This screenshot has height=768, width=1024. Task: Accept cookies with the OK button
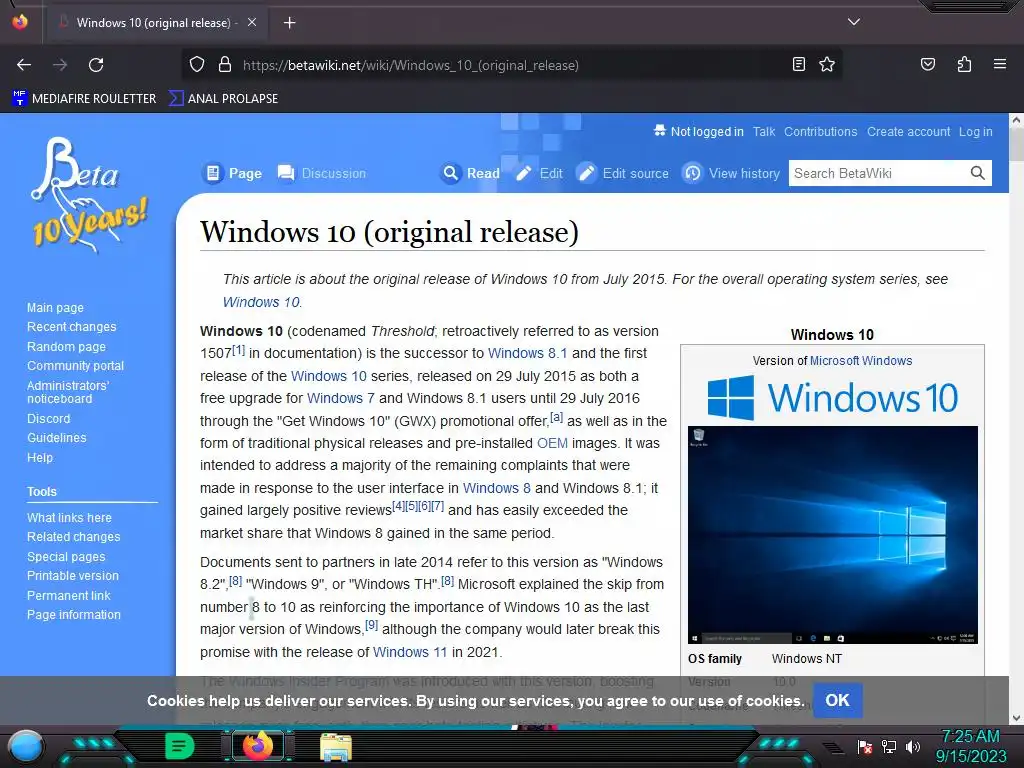(x=837, y=700)
